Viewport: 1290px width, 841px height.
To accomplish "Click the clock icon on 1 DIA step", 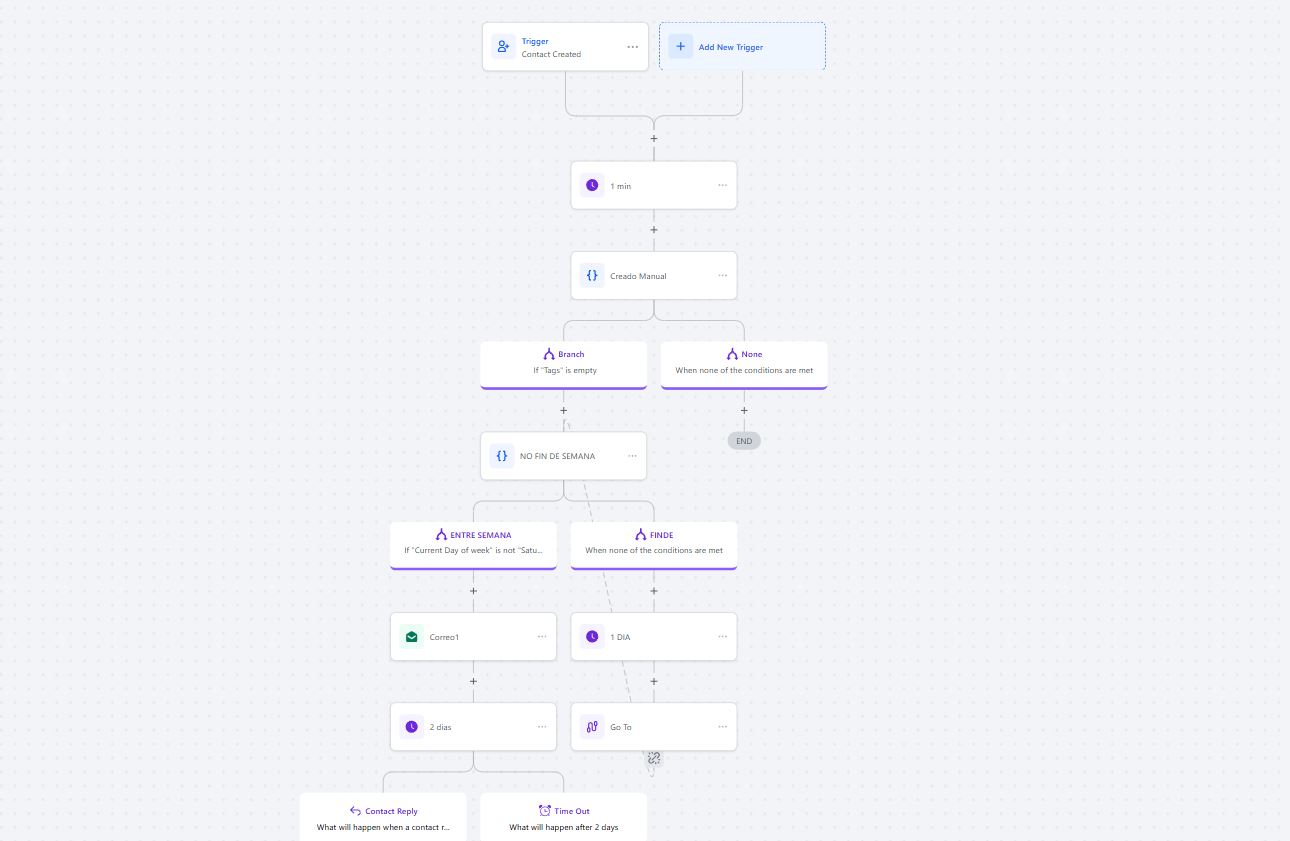I will [592, 637].
